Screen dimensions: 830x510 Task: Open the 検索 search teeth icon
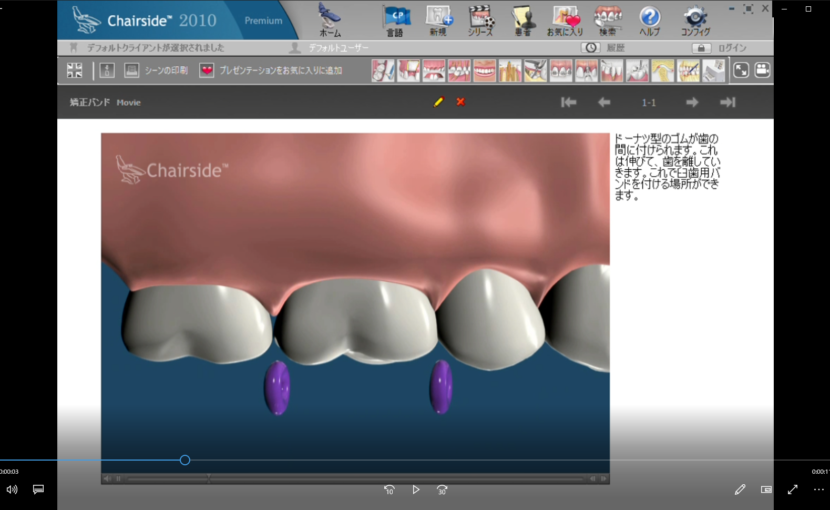click(608, 21)
